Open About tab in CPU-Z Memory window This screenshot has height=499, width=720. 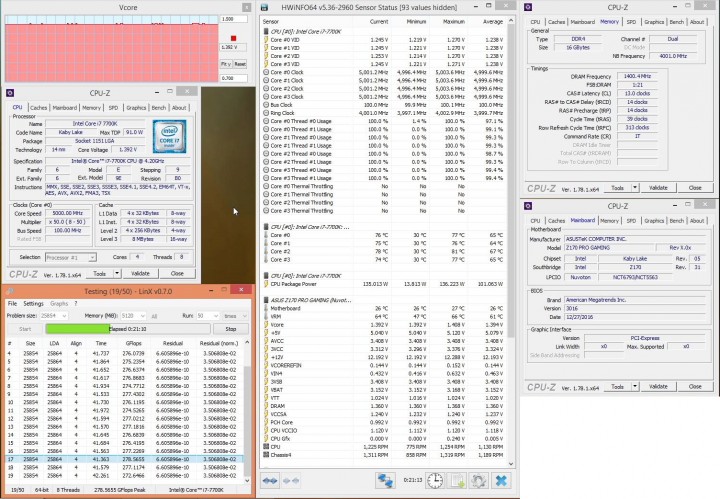697,22
